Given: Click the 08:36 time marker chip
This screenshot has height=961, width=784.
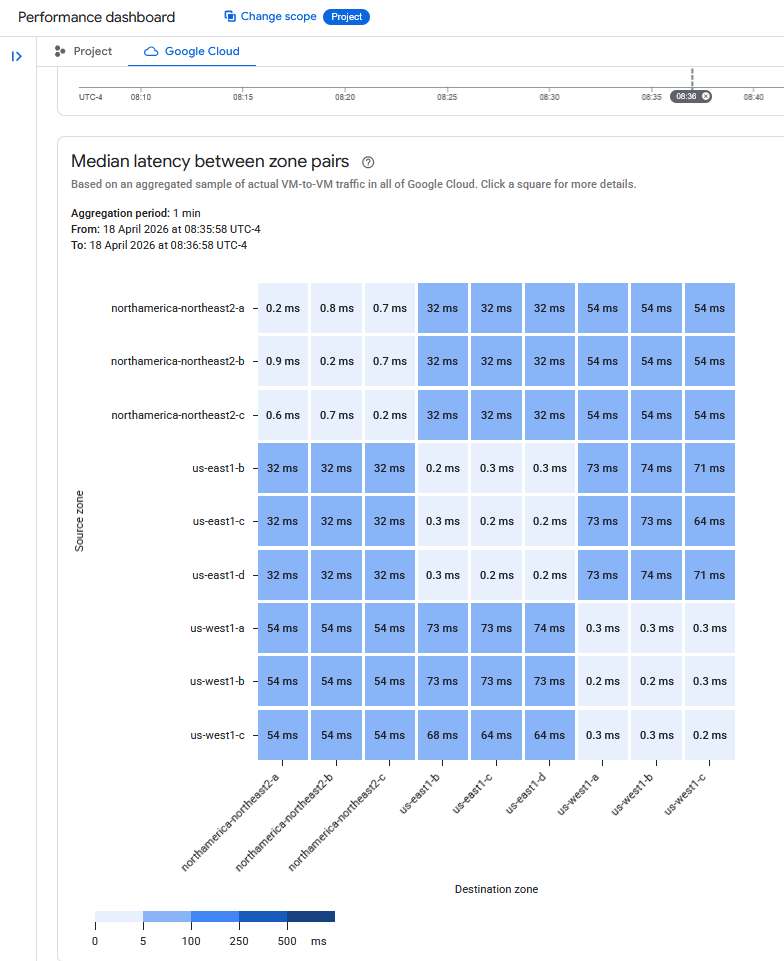Looking at the screenshot, I should point(685,96).
